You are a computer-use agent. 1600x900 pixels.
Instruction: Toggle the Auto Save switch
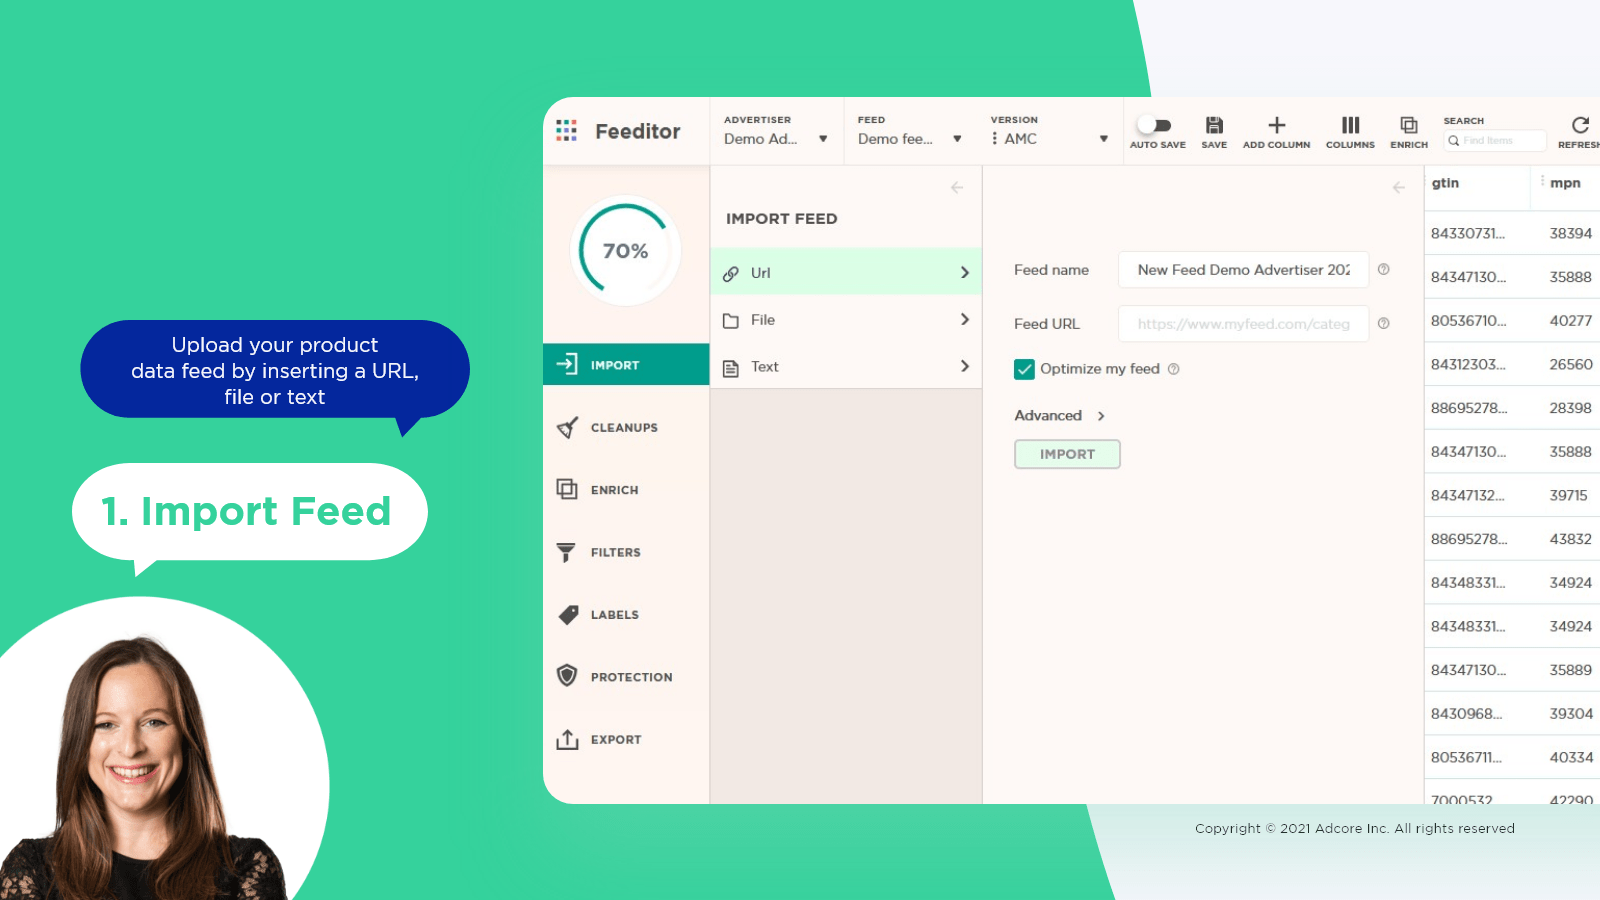[x=1157, y=126]
